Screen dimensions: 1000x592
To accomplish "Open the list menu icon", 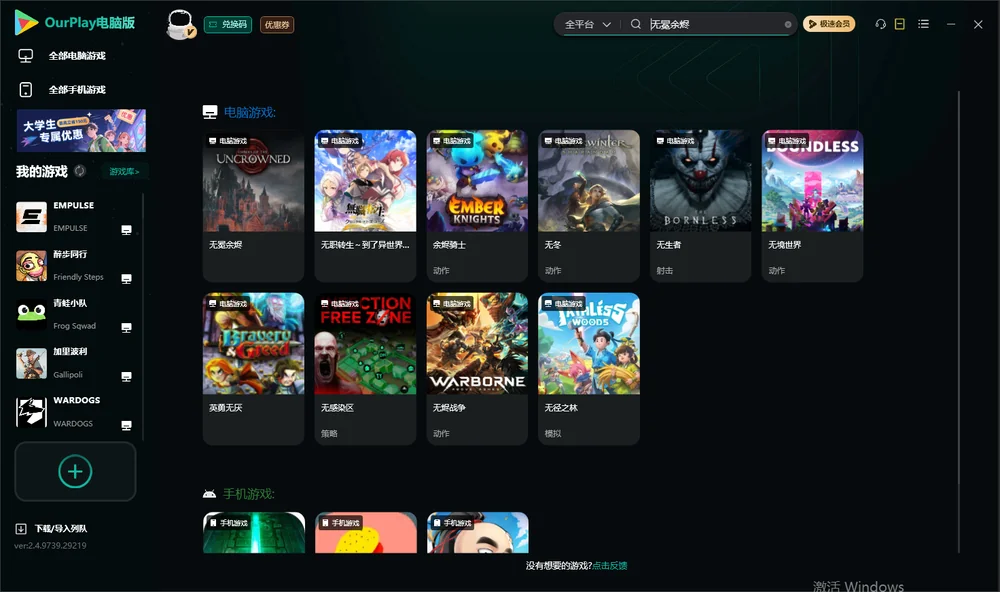I will coord(923,24).
